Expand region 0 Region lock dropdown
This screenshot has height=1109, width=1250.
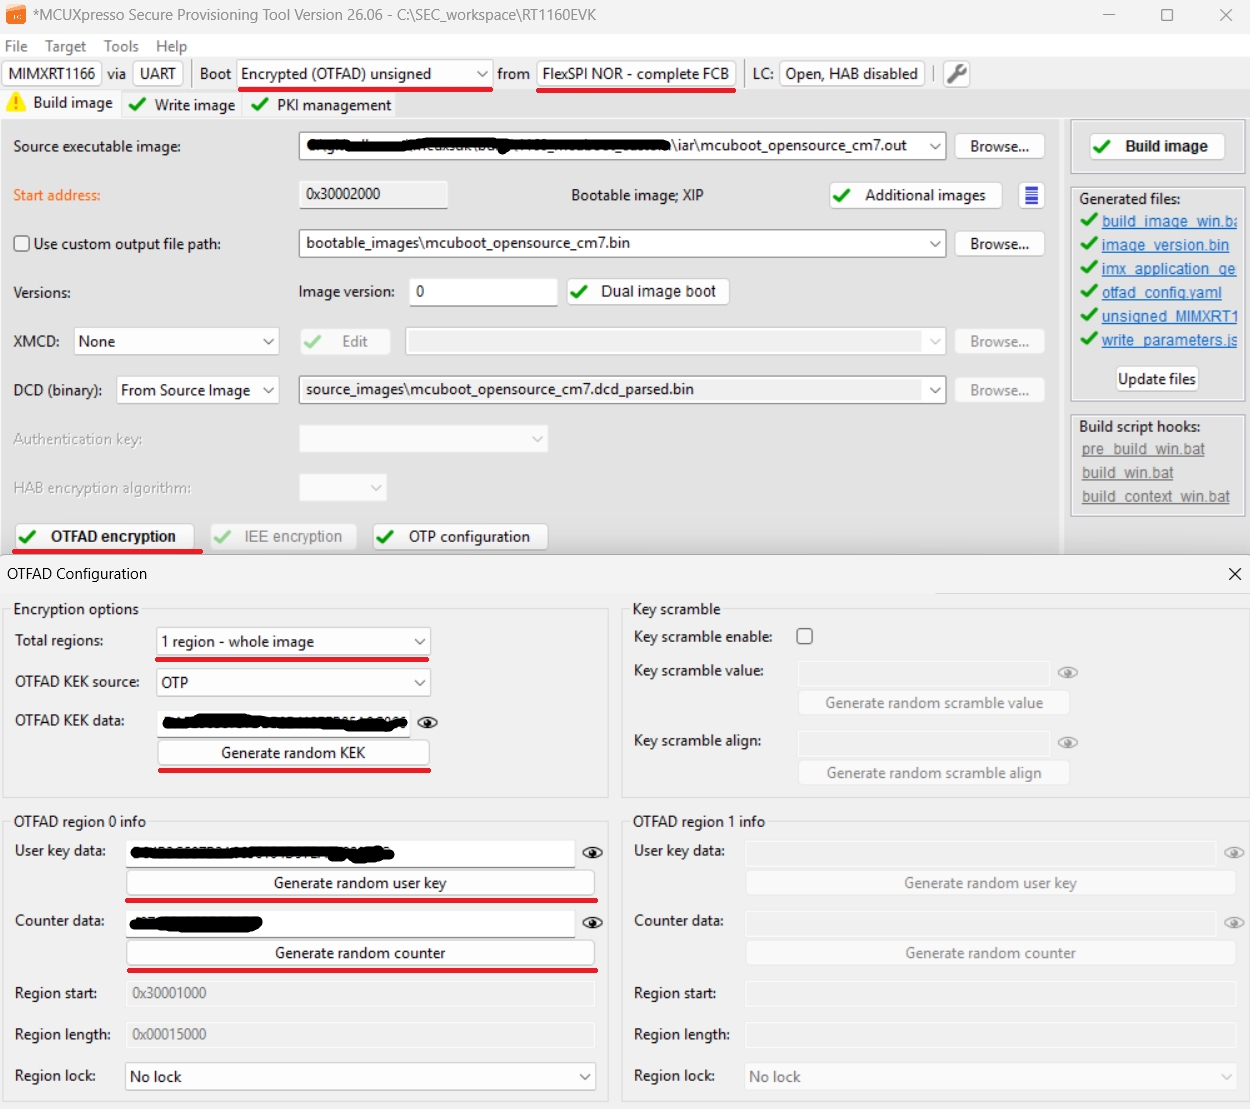point(360,1077)
